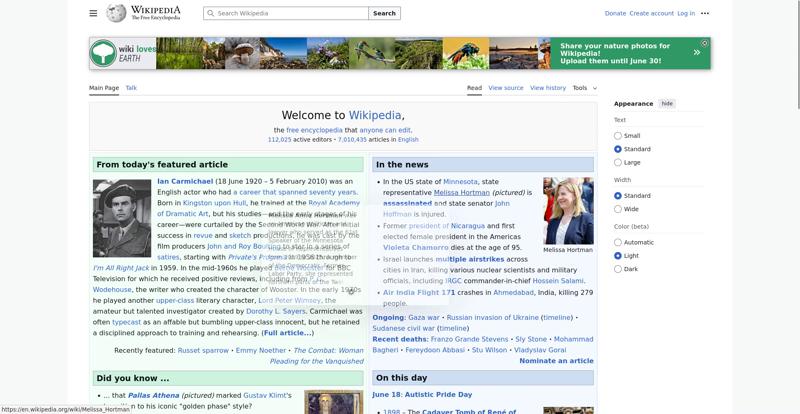Viewport: 800px width, 414px height.
Task: Click the Search button
Action: (x=384, y=13)
